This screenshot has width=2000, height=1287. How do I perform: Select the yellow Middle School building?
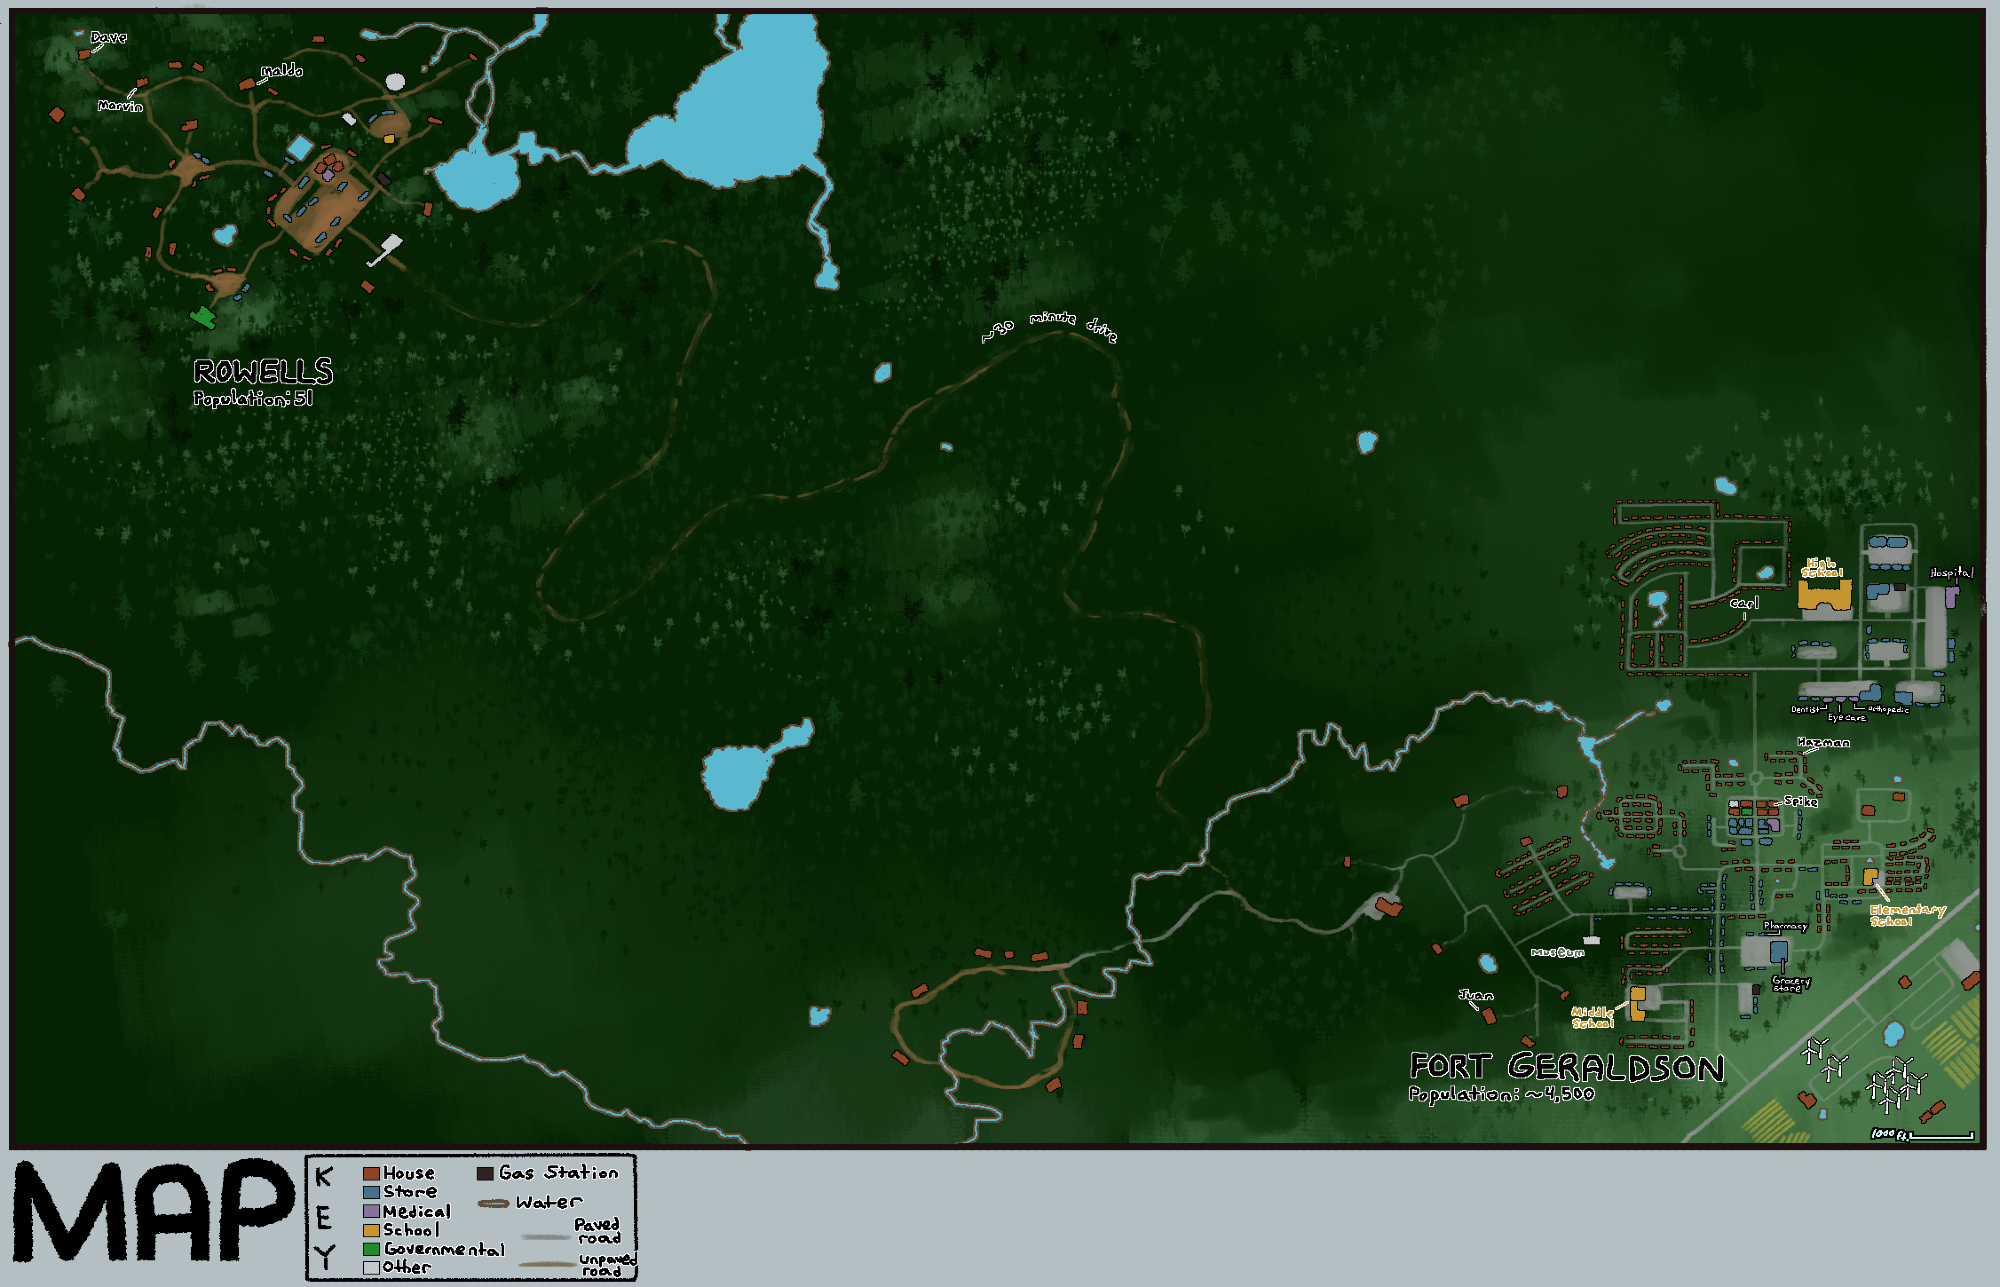pos(1637,1004)
